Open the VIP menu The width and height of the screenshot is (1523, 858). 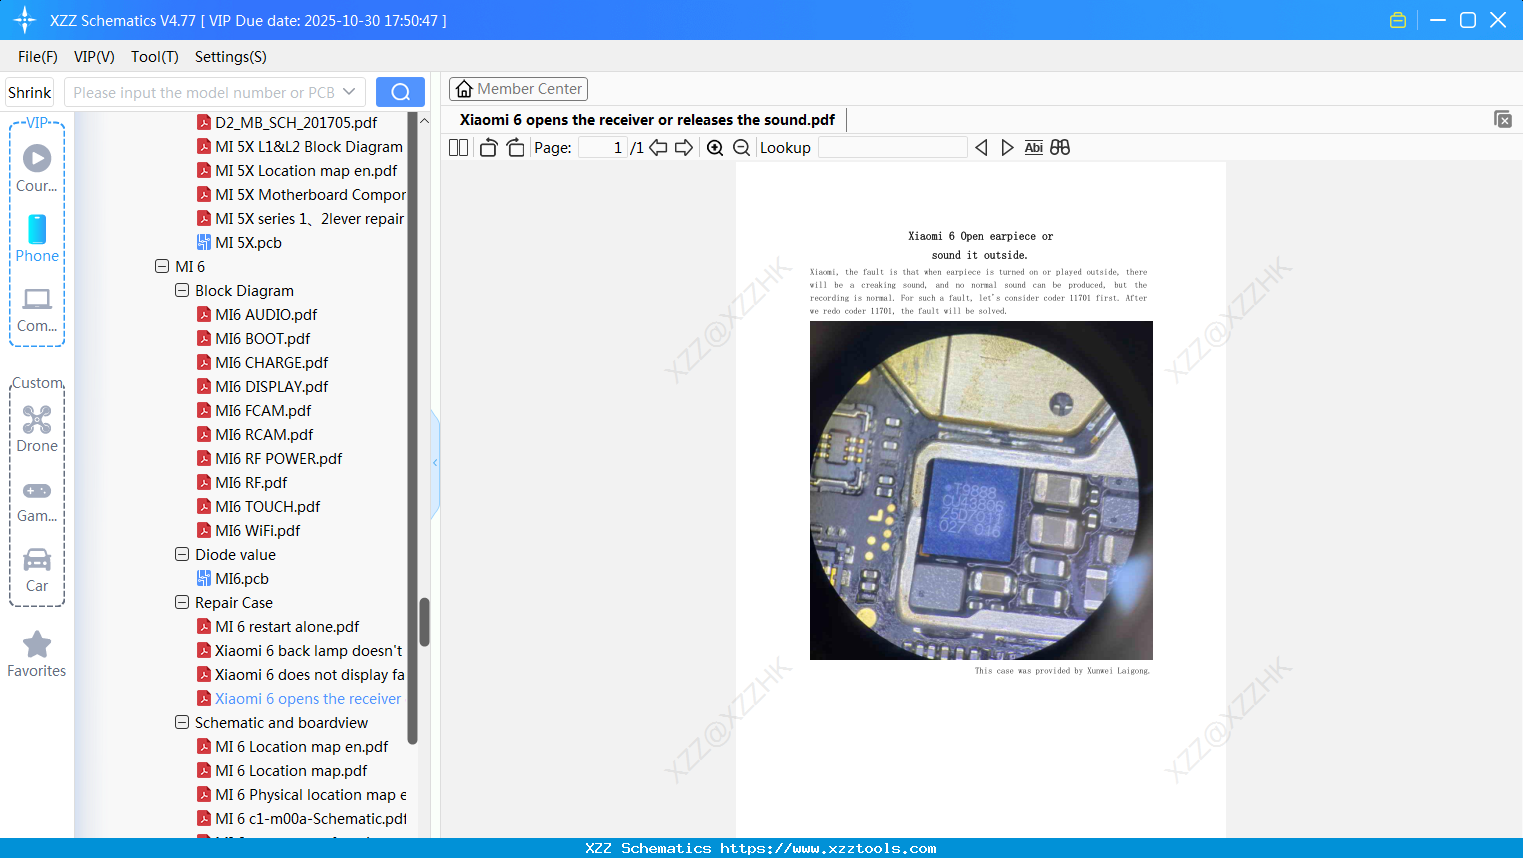pyautogui.click(x=94, y=57)
